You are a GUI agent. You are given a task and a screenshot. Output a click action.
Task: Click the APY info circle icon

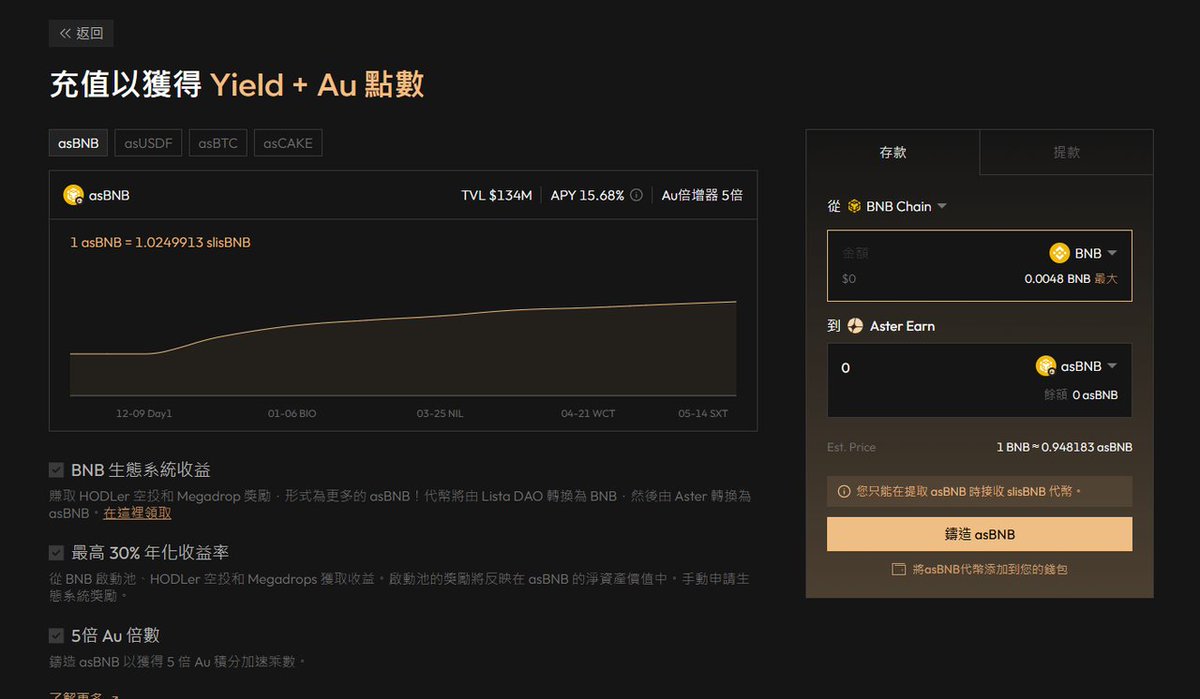click(x=635, y=195)
